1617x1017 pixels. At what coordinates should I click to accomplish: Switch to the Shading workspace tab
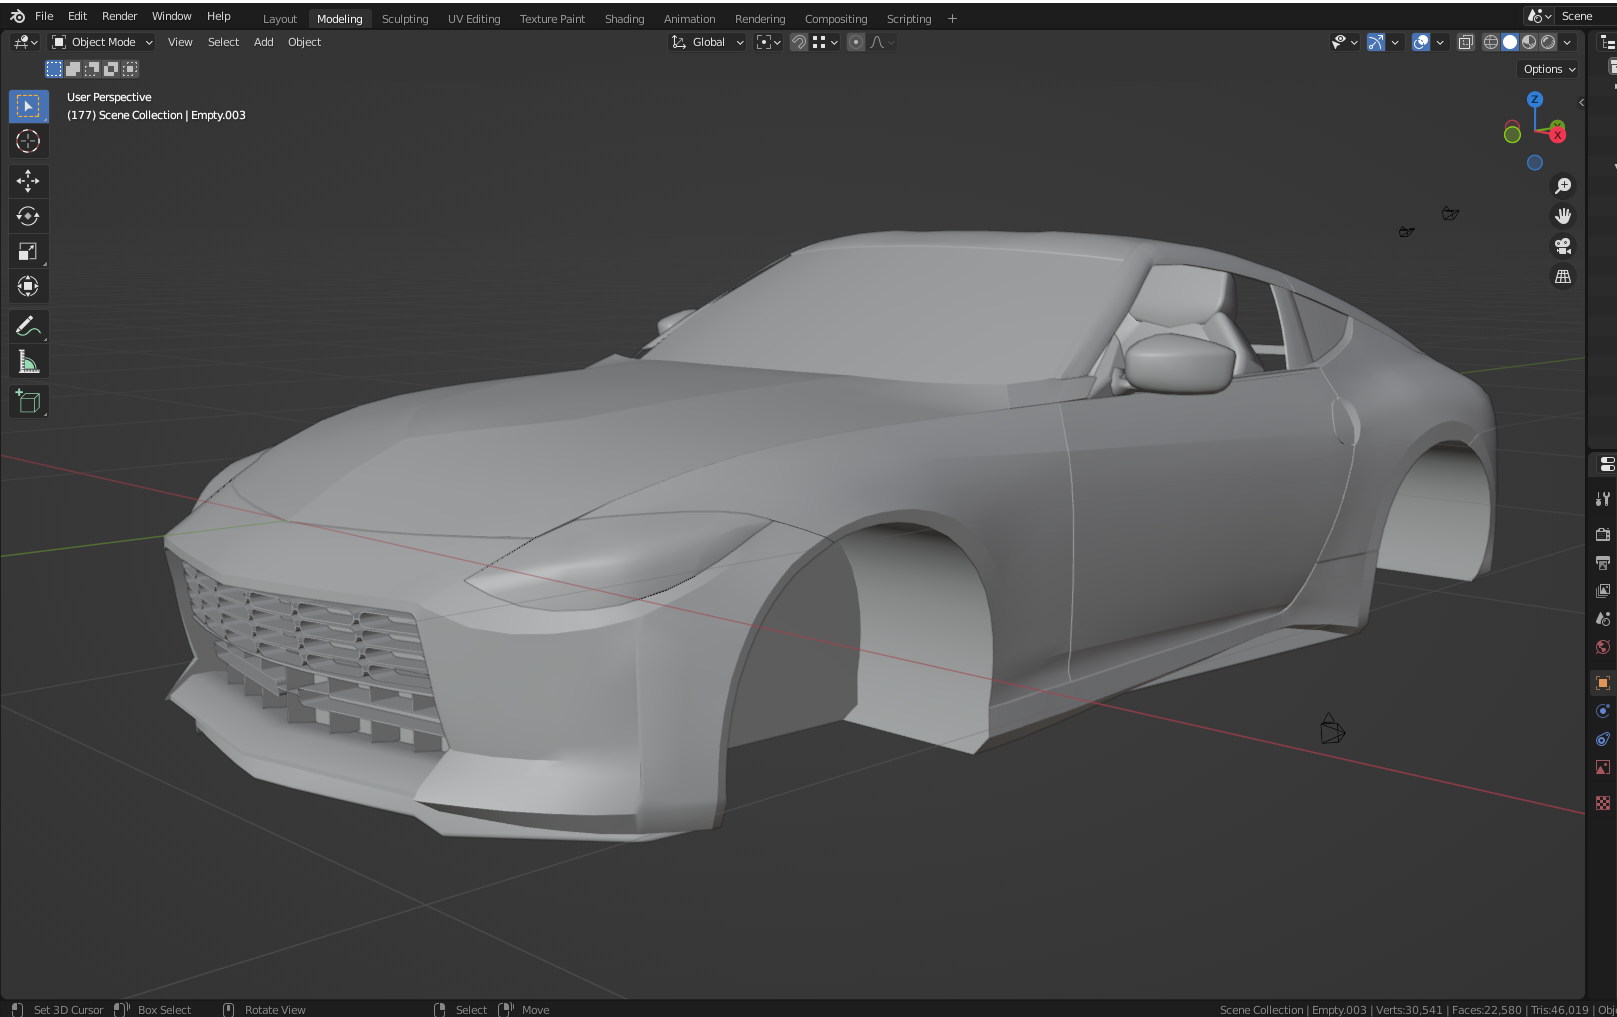[x=624, y=19]
